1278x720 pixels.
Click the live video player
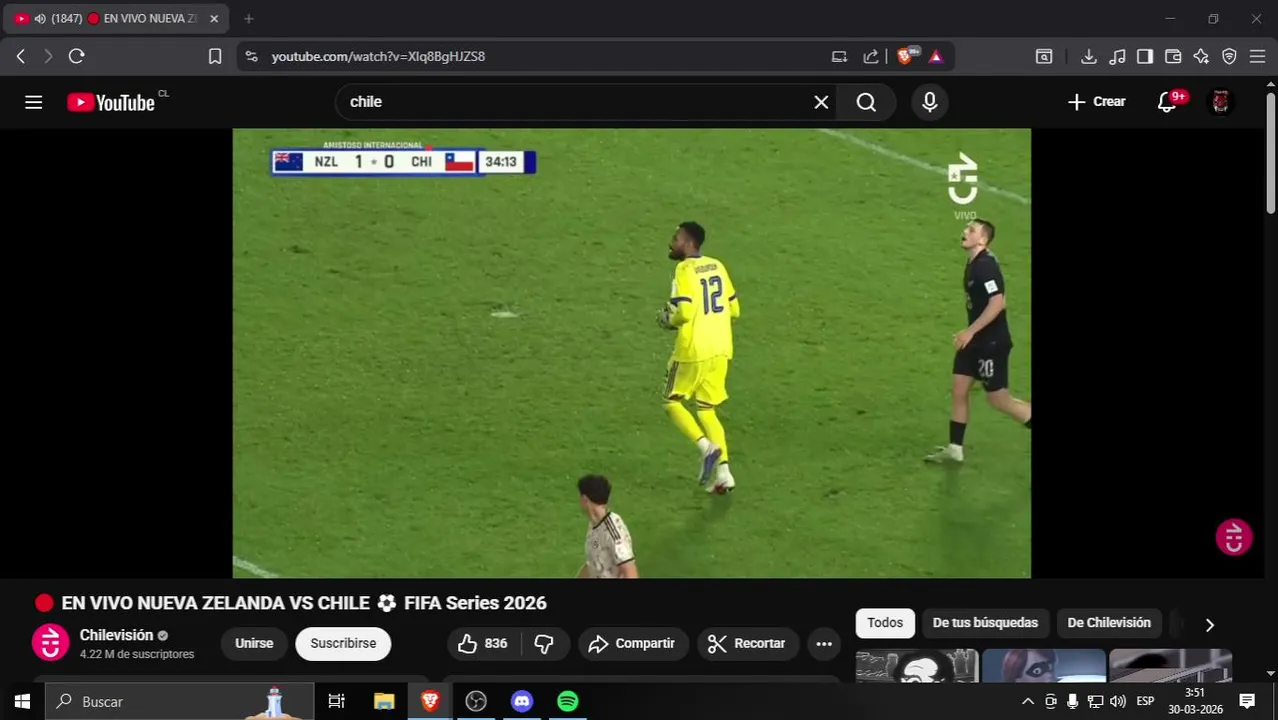pyautogui.click(x=631, y=353)
